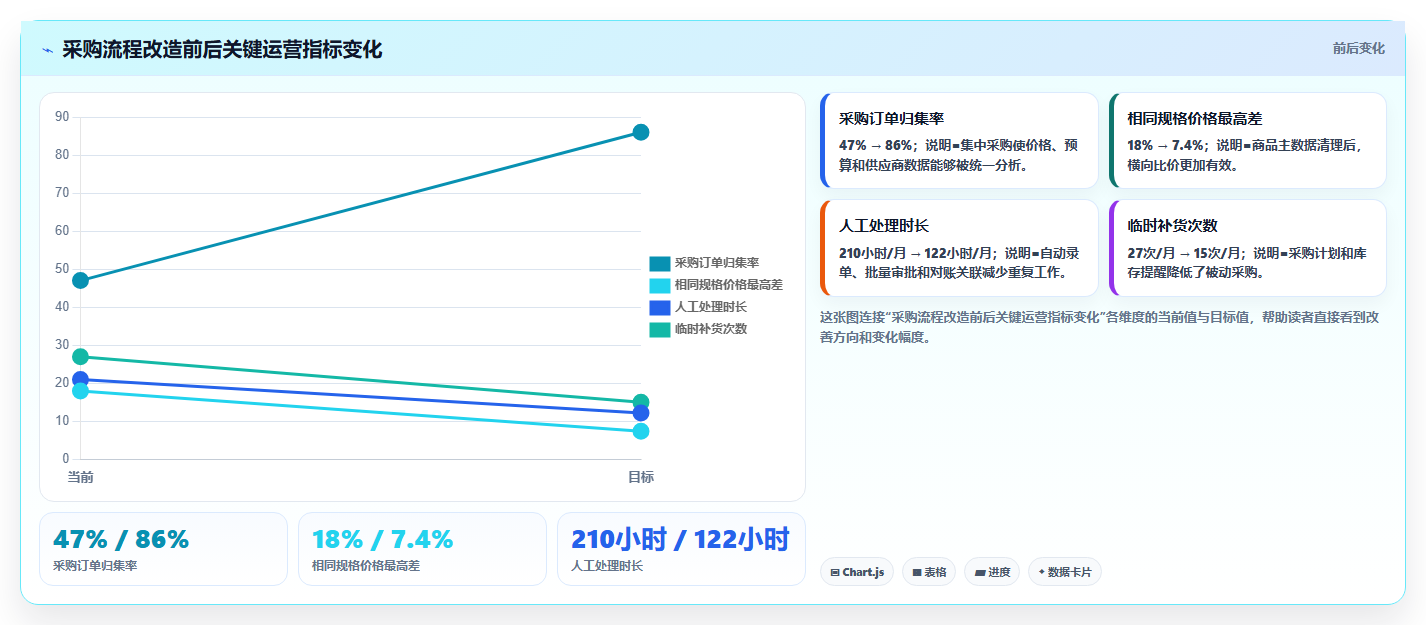Select the 相同规格价格最高差 point at 目标

pos(641,431)
